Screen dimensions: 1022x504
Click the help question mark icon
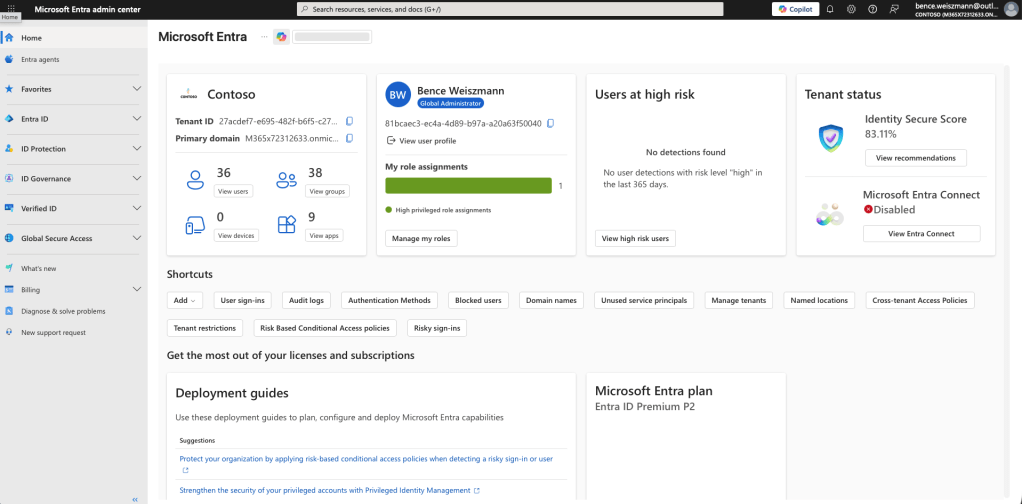pyautogui.click(x=872, y=9)
